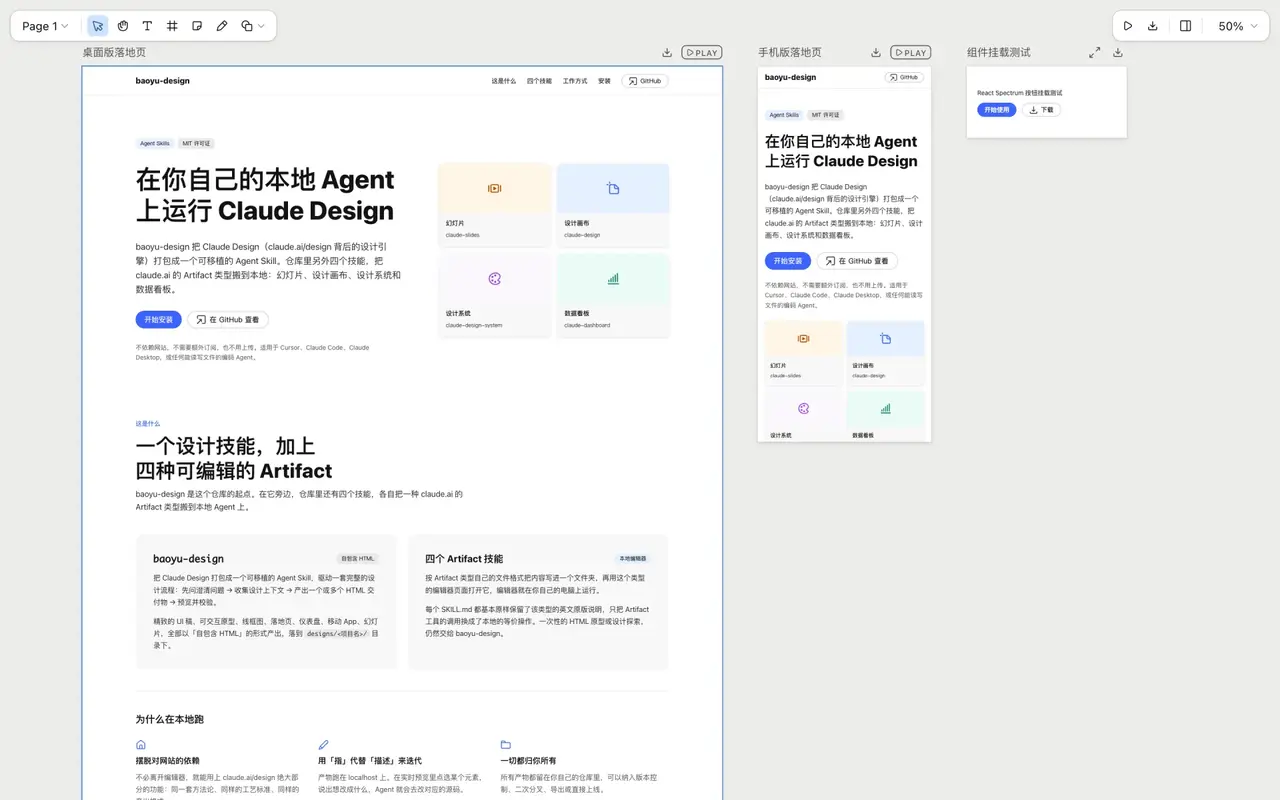
Task: Open the 50% zoom level dropdown
Action: [x=1237, y=26]
